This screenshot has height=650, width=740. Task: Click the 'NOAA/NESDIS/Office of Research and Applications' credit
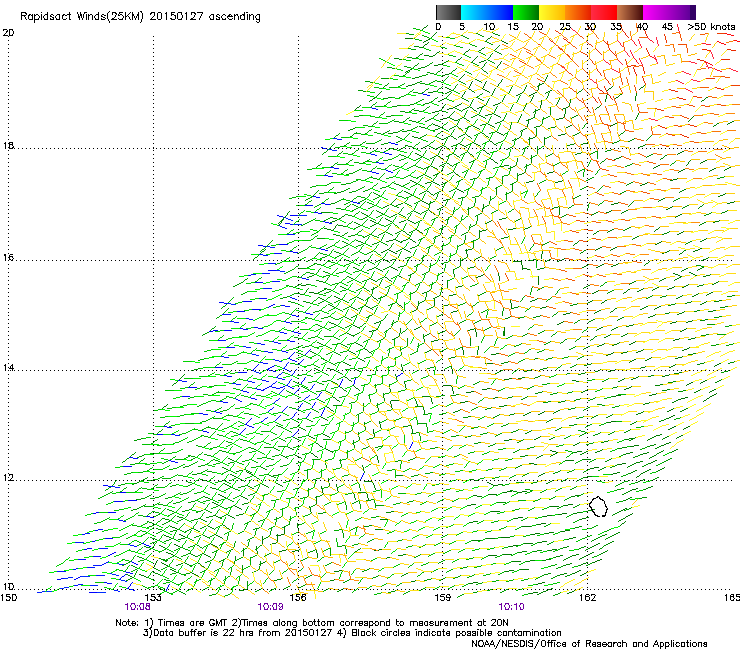coord(589,644)
